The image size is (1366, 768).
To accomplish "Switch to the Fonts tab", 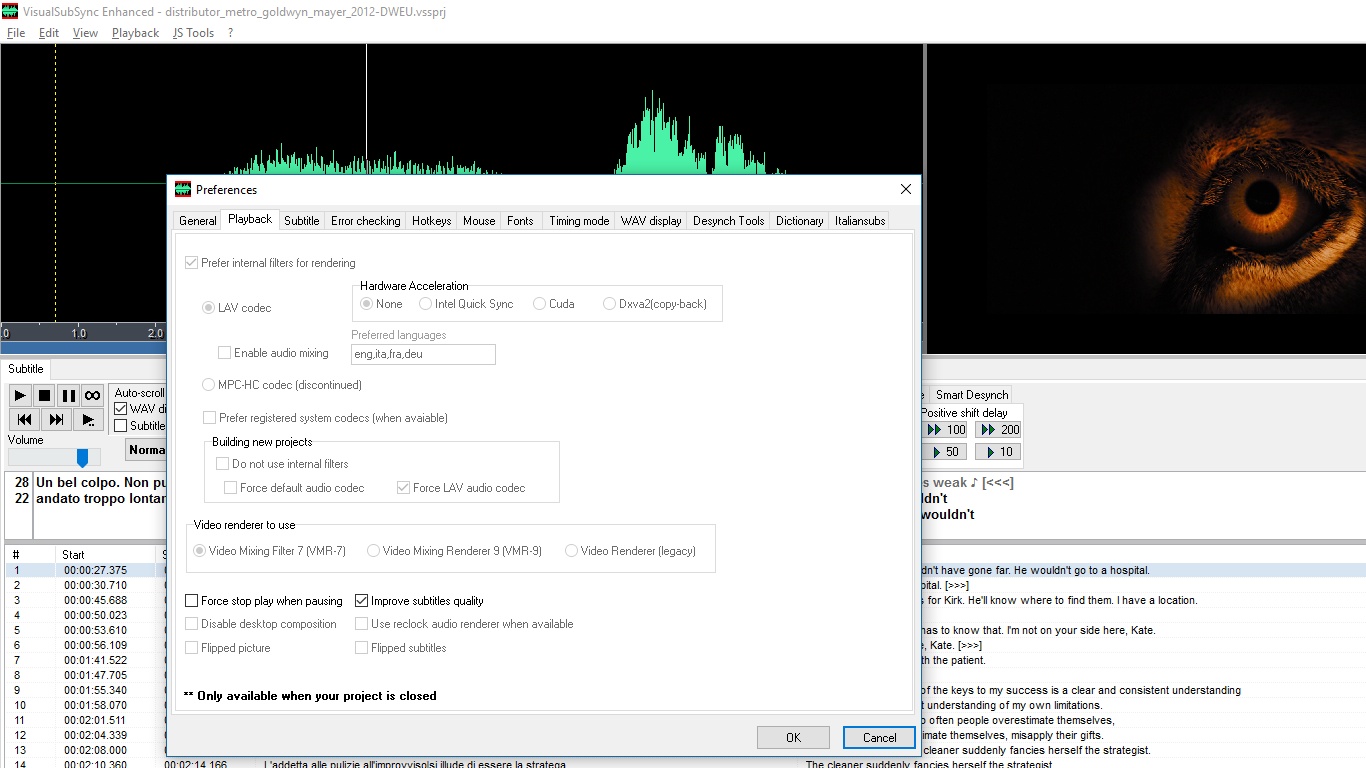I will tap(520, 221).
